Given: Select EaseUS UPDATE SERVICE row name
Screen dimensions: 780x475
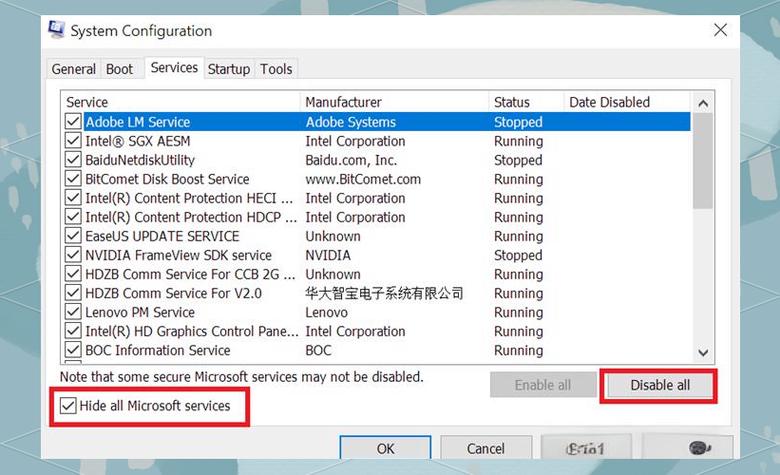Looking at the screenshot, I should (x=162, y=236).
